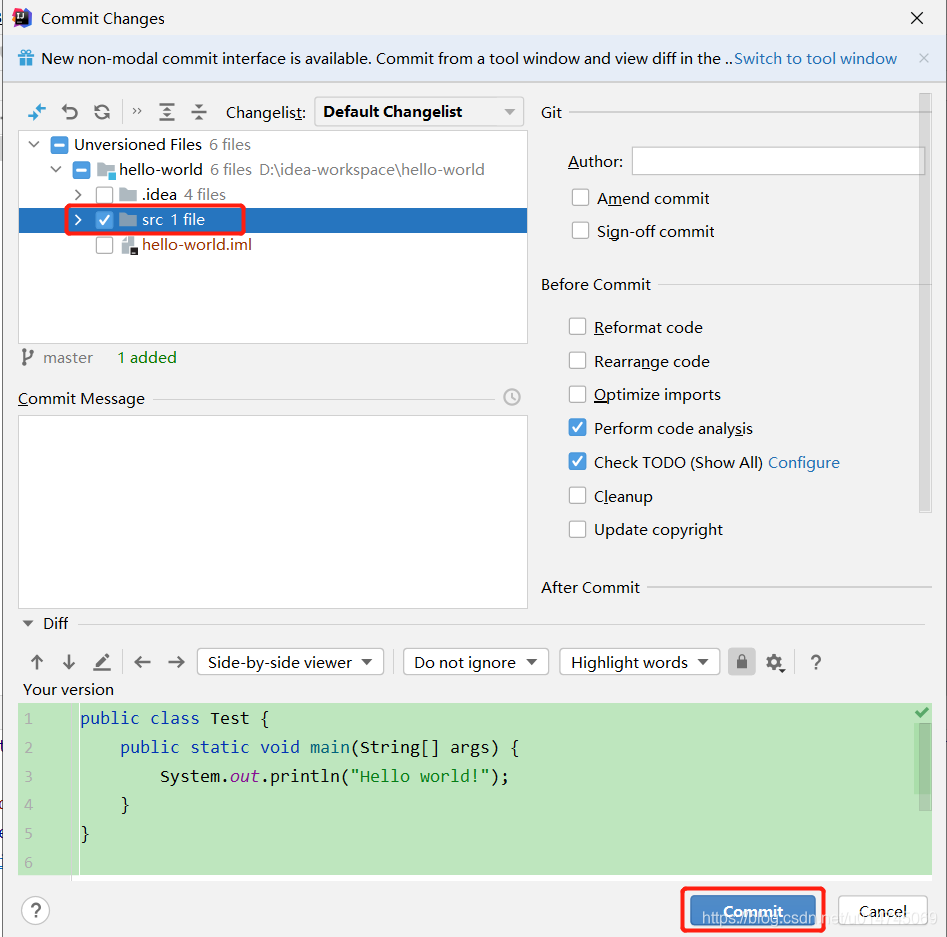Click the Expand All icon
Screen dimensions: 947x937
[x=167, y=112]
